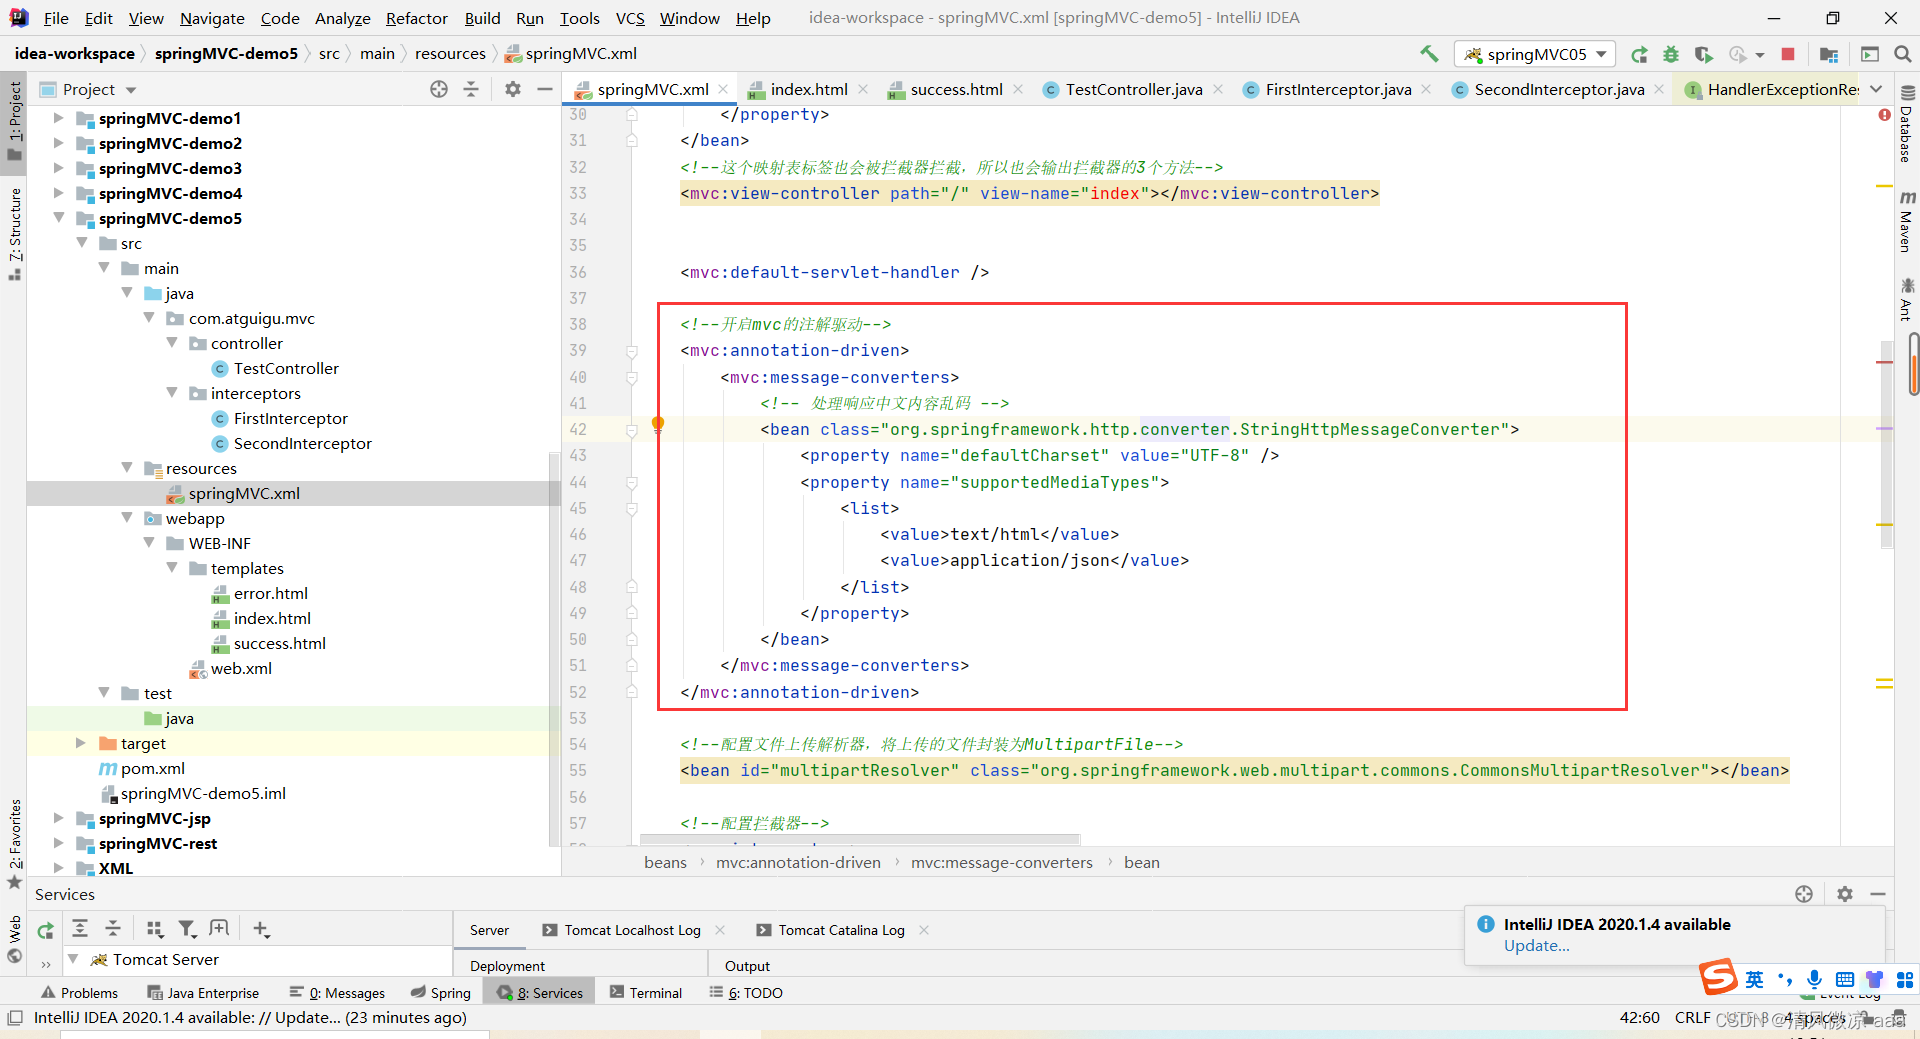Expand the target folder
1920x1039 pixels.
[80, 743]
